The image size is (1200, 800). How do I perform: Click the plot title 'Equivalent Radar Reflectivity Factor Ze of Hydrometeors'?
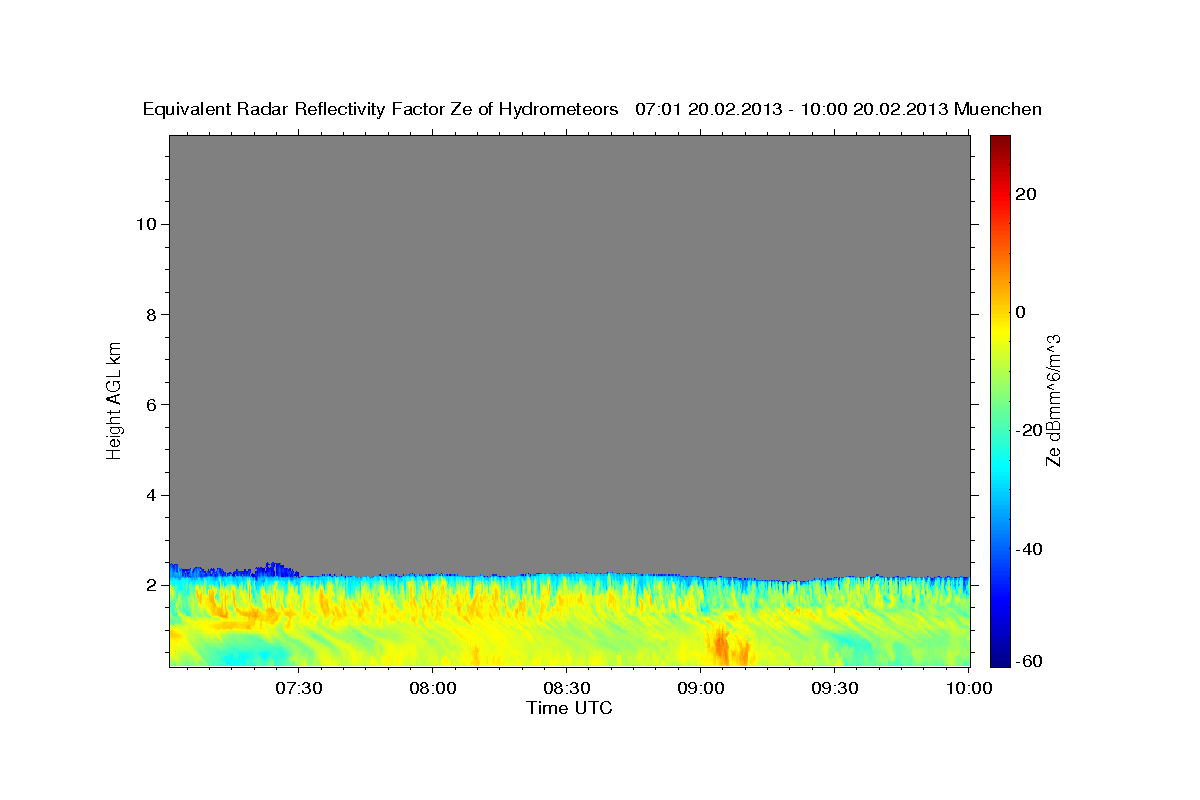click(x=381, y=109)
